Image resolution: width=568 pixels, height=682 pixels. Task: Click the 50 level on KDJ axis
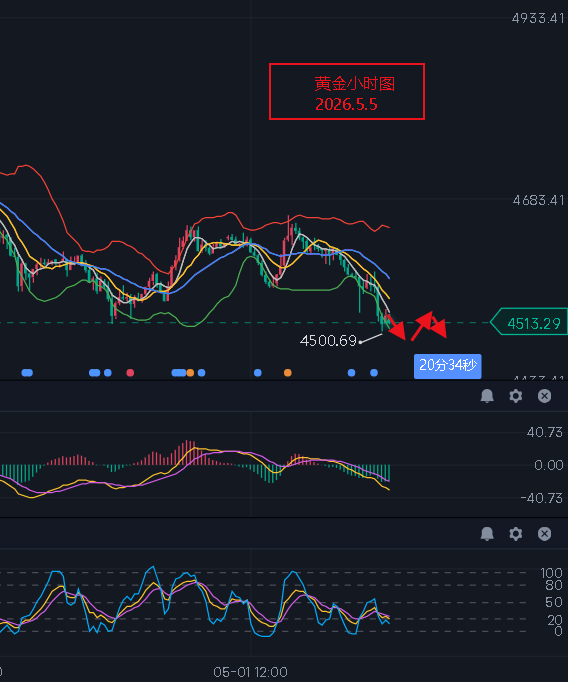[x=554, y=602]
